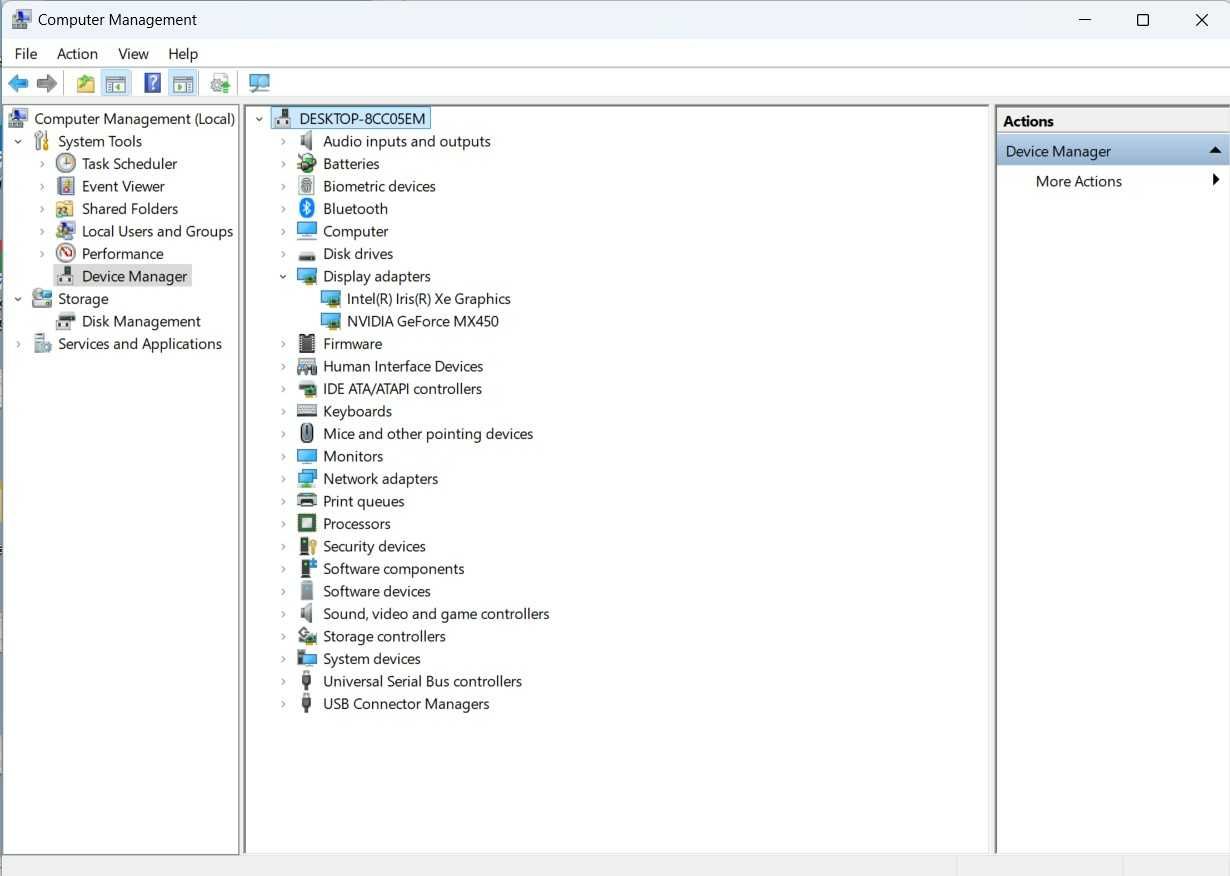Expand the Keyboards category
This screenshot has height=876, width=1230.
(x=283, y=411)
